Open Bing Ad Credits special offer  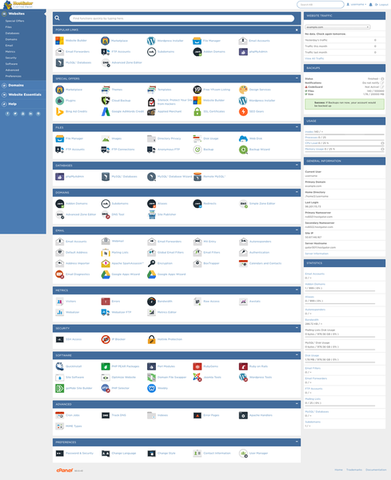76,111
